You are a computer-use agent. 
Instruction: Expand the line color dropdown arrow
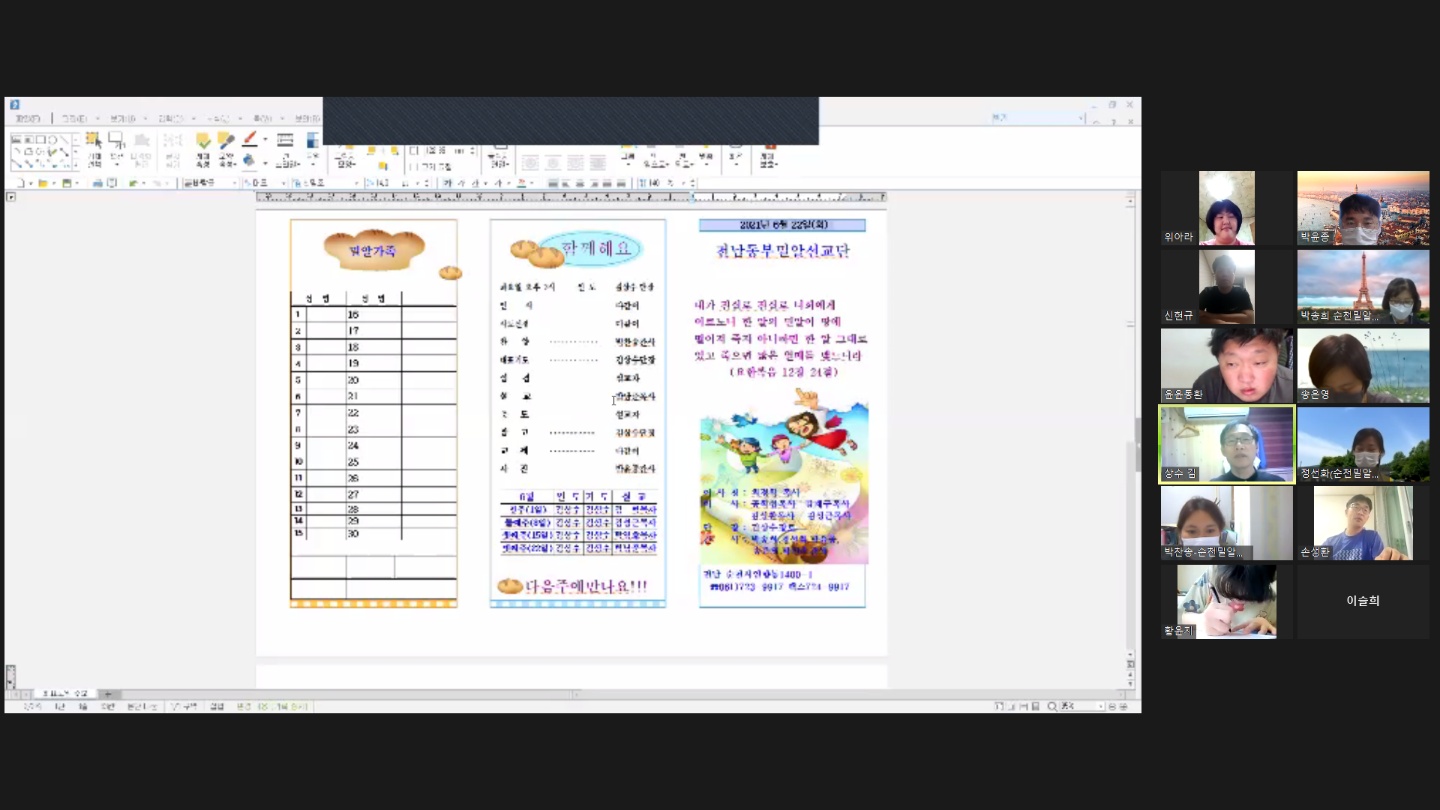coord(265,140)
